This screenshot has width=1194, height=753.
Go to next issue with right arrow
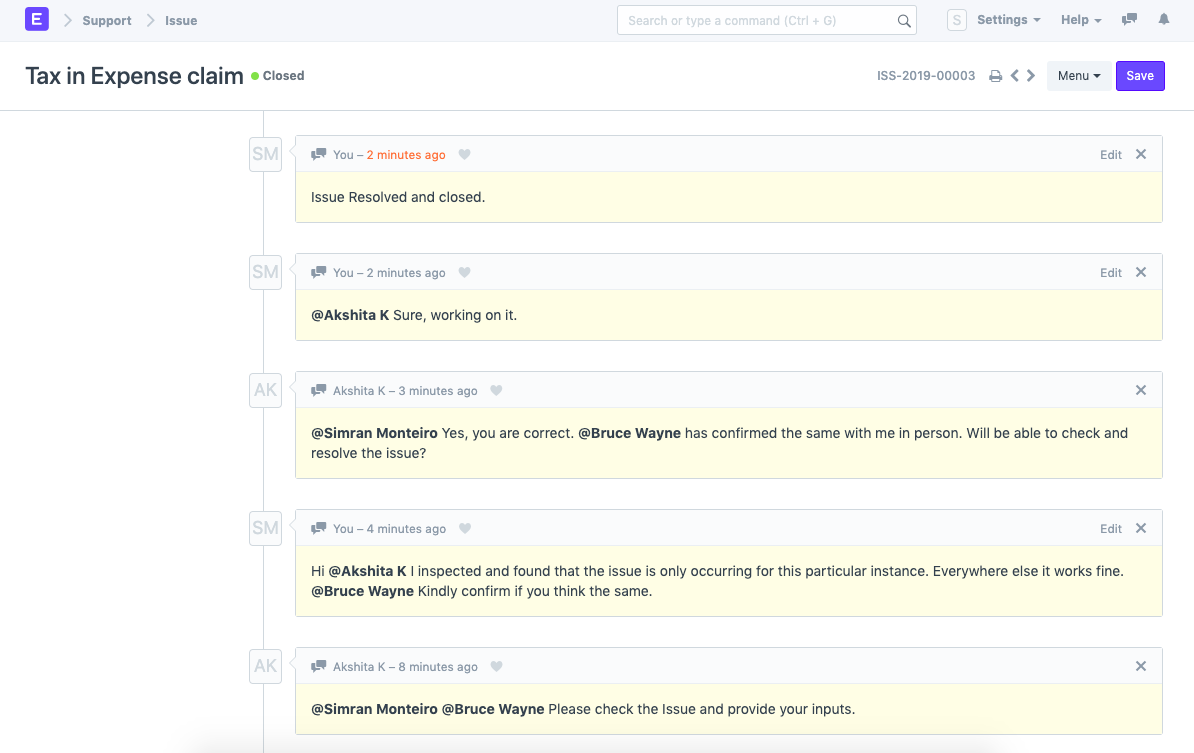pyautogui.click(x=1031, y=76)
